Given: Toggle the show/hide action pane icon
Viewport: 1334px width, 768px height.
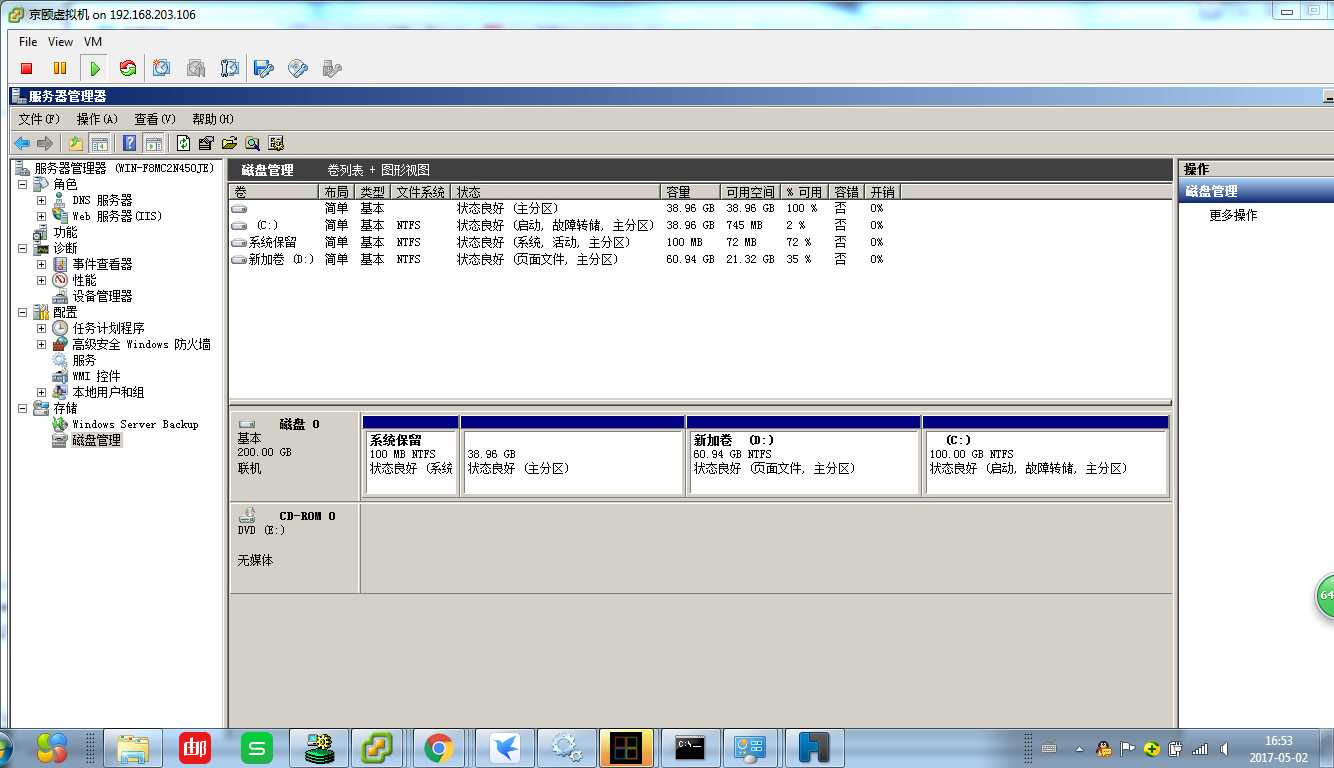Looking at the screenshot, I should coord(153,143).
